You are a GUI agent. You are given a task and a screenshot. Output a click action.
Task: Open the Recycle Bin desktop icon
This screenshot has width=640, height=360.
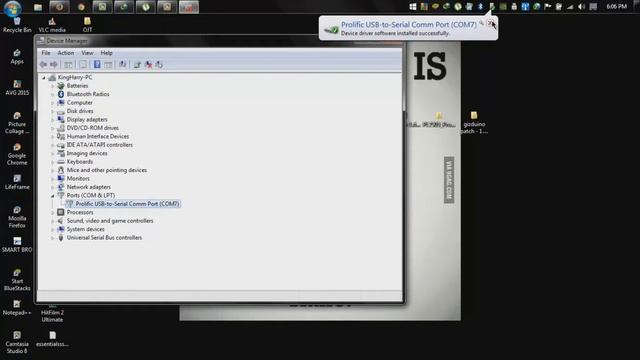tap(17, 25)
